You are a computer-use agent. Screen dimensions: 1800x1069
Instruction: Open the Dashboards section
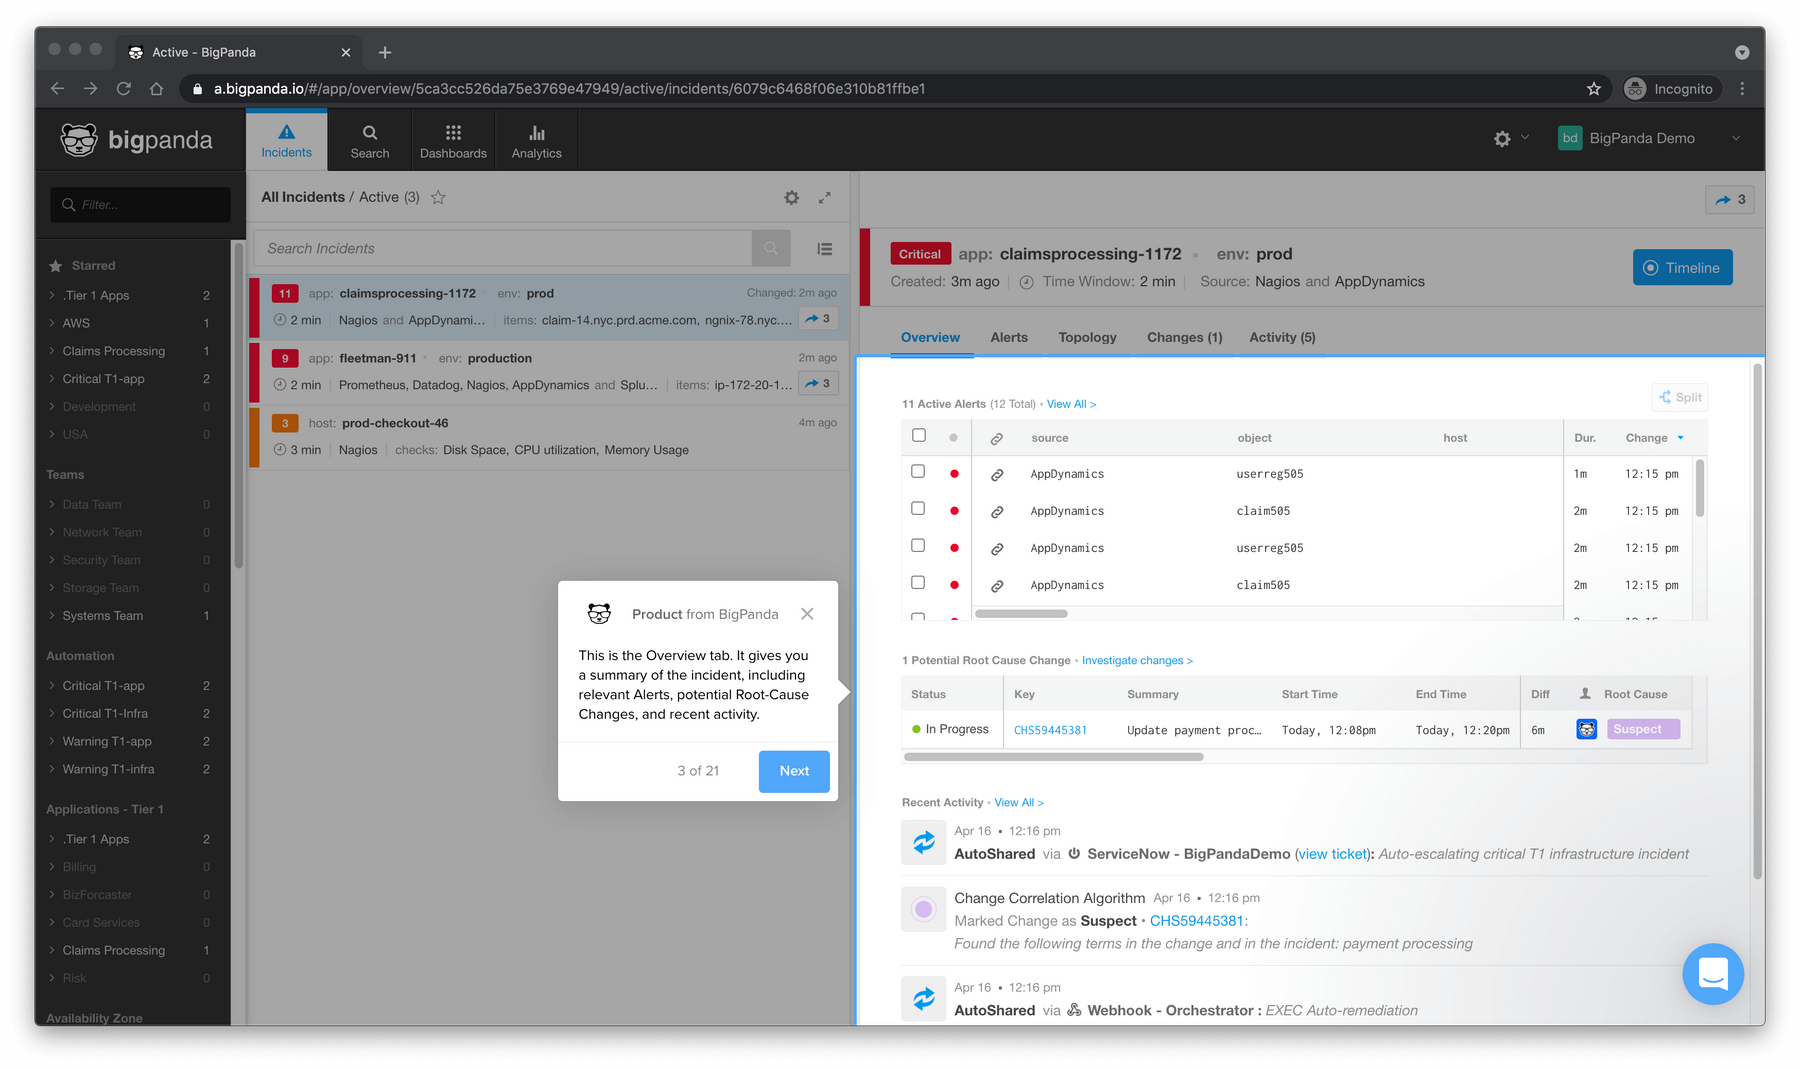pos(453,140)
